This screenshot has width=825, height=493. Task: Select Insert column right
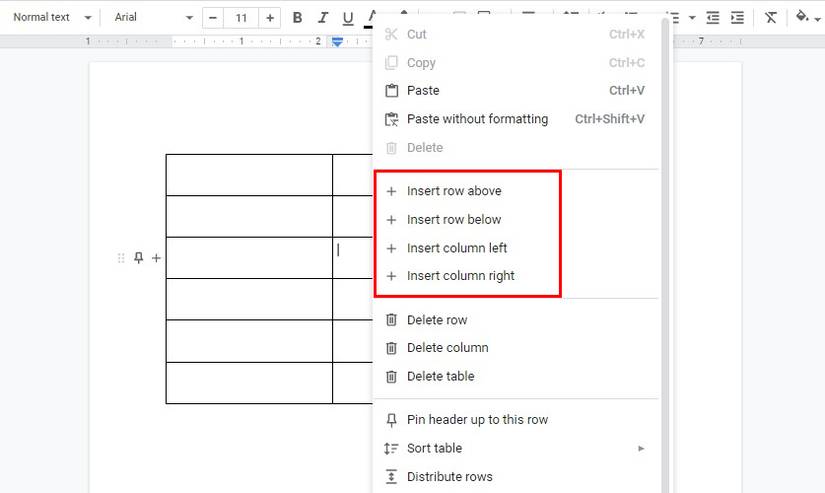pos(460,276)
